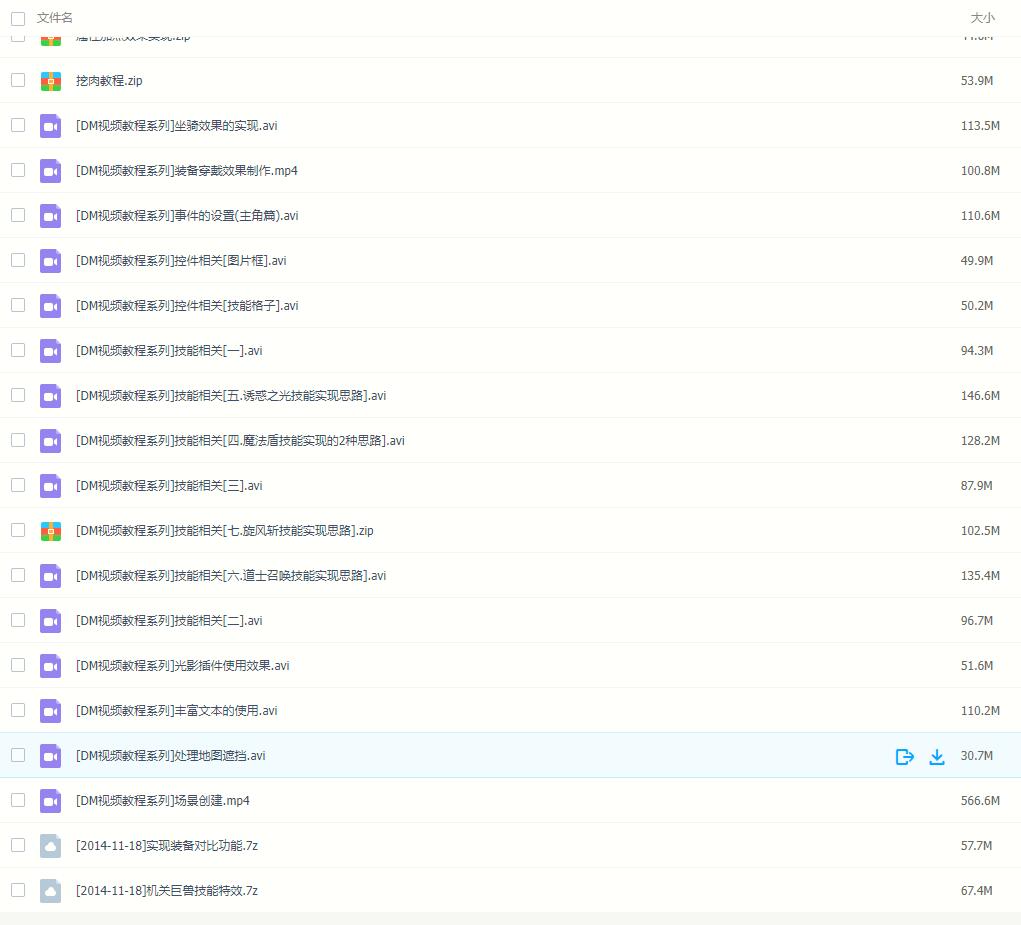Open [DM视频教程系列]技能相关[二].avi
Viewport: 1021px width, 925px height.
coord(169,620)
